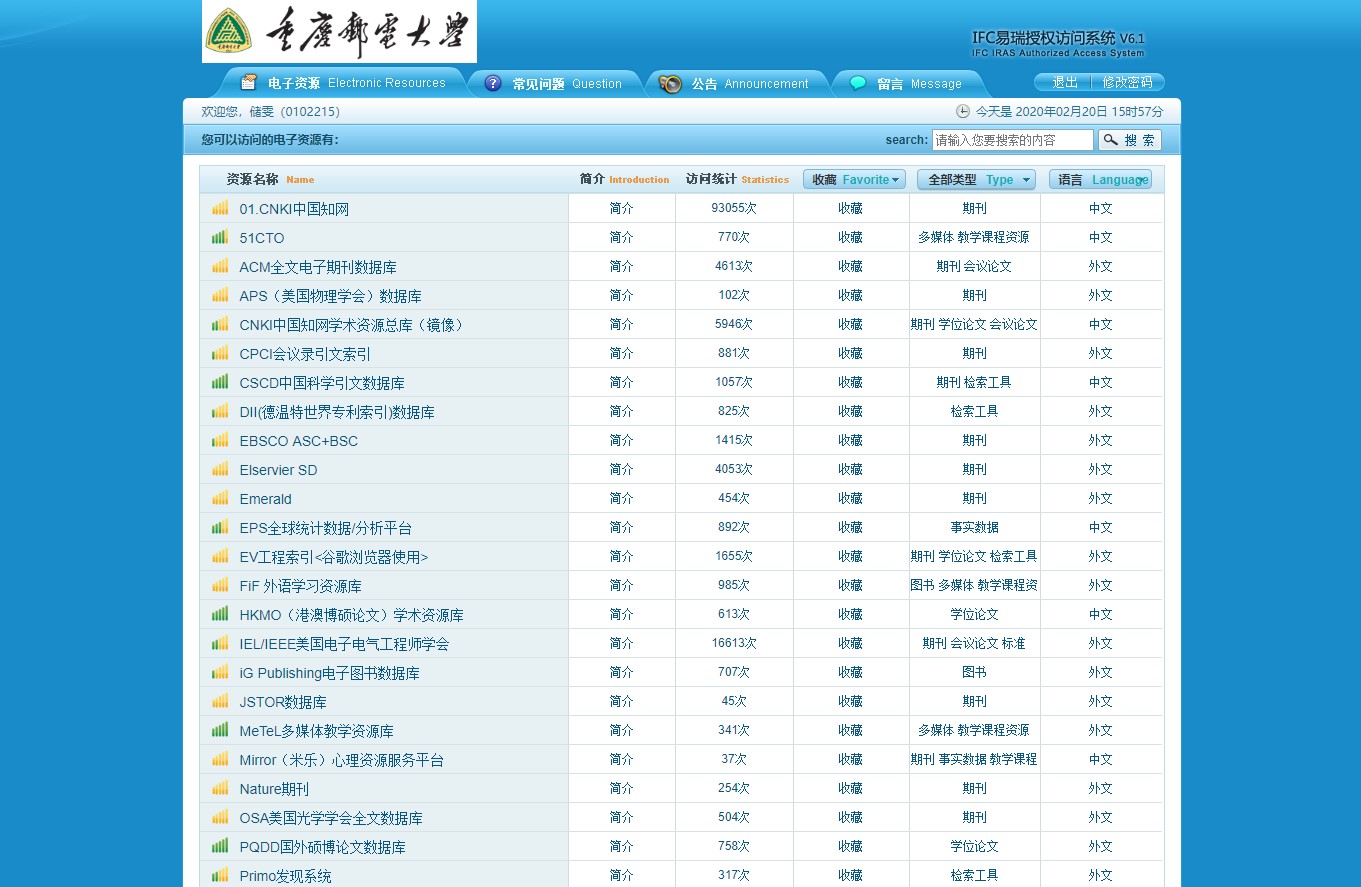Click the 修改密码 change password button
This screenshot has width=1361, height=887.
pyautogui.click(x=1127, y=82)
